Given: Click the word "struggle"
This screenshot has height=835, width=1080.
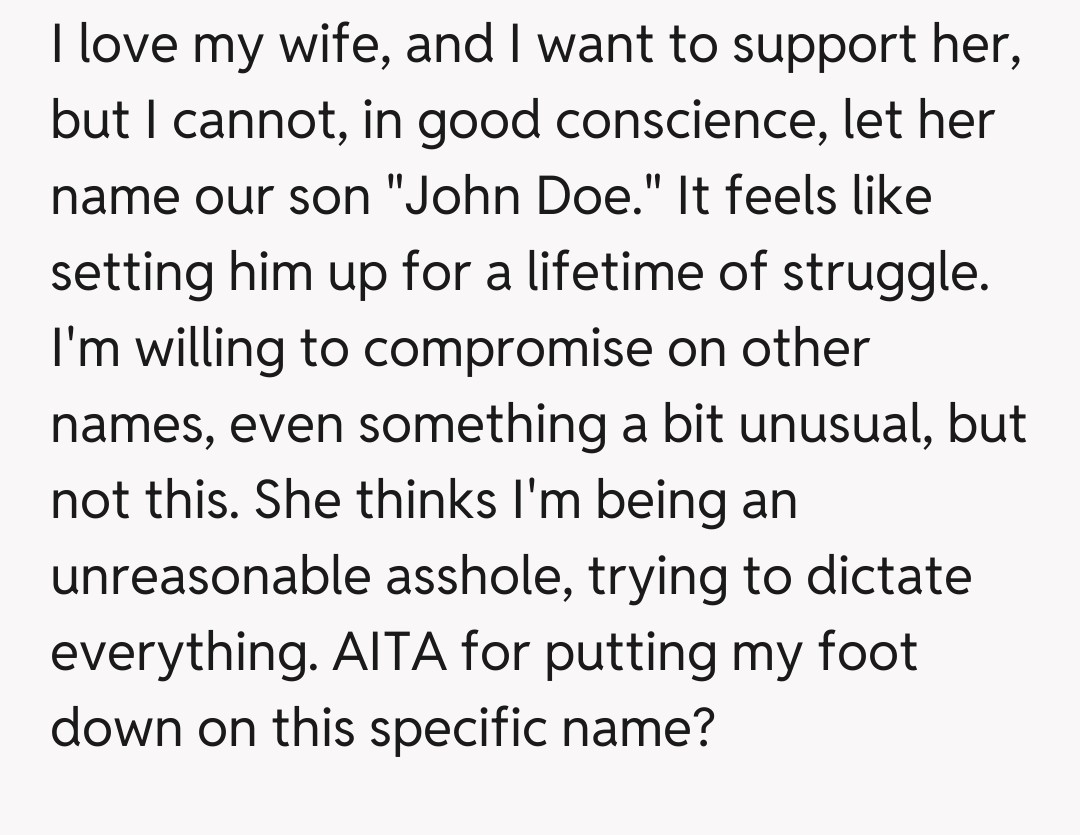Looking at the screenshot, I should coord(881,272).
